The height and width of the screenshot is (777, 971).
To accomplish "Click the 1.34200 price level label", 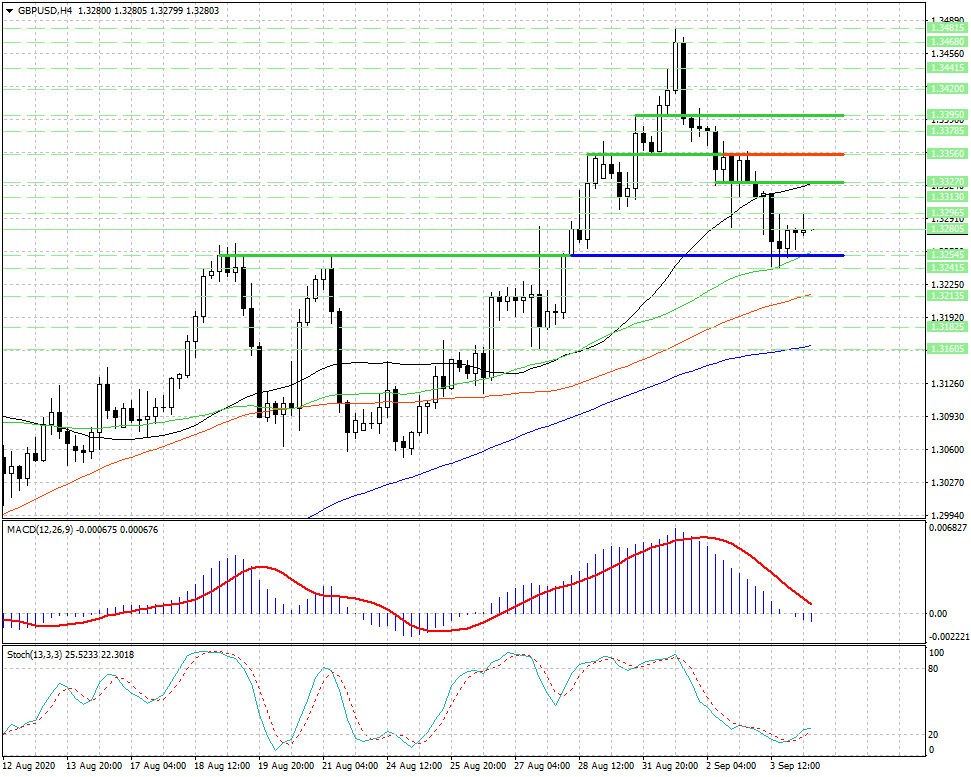I will (947, 89).
